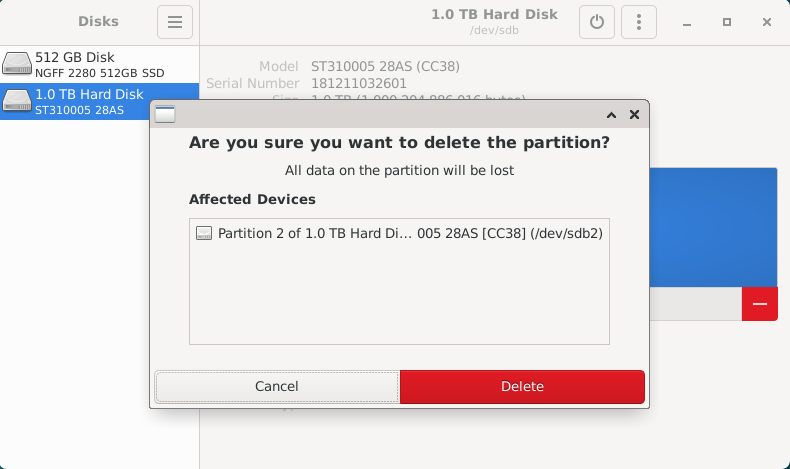
Task: Open the Disks application hamburger menu
Action: pyautogui.click(x=175, y=22)
